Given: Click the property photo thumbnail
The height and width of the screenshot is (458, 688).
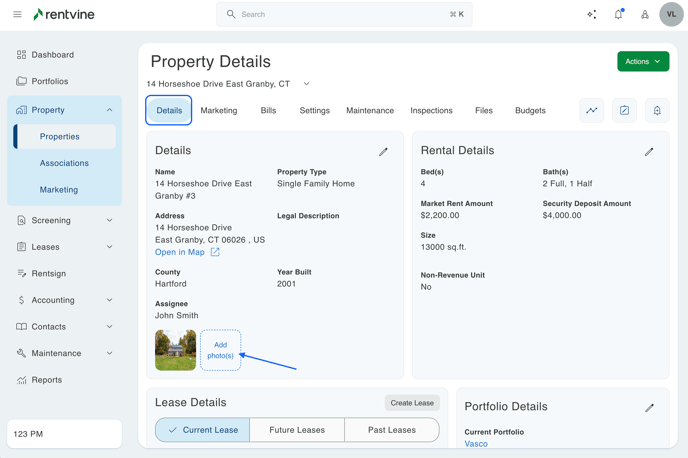Looking at the screenshot, I should [175, 350].
